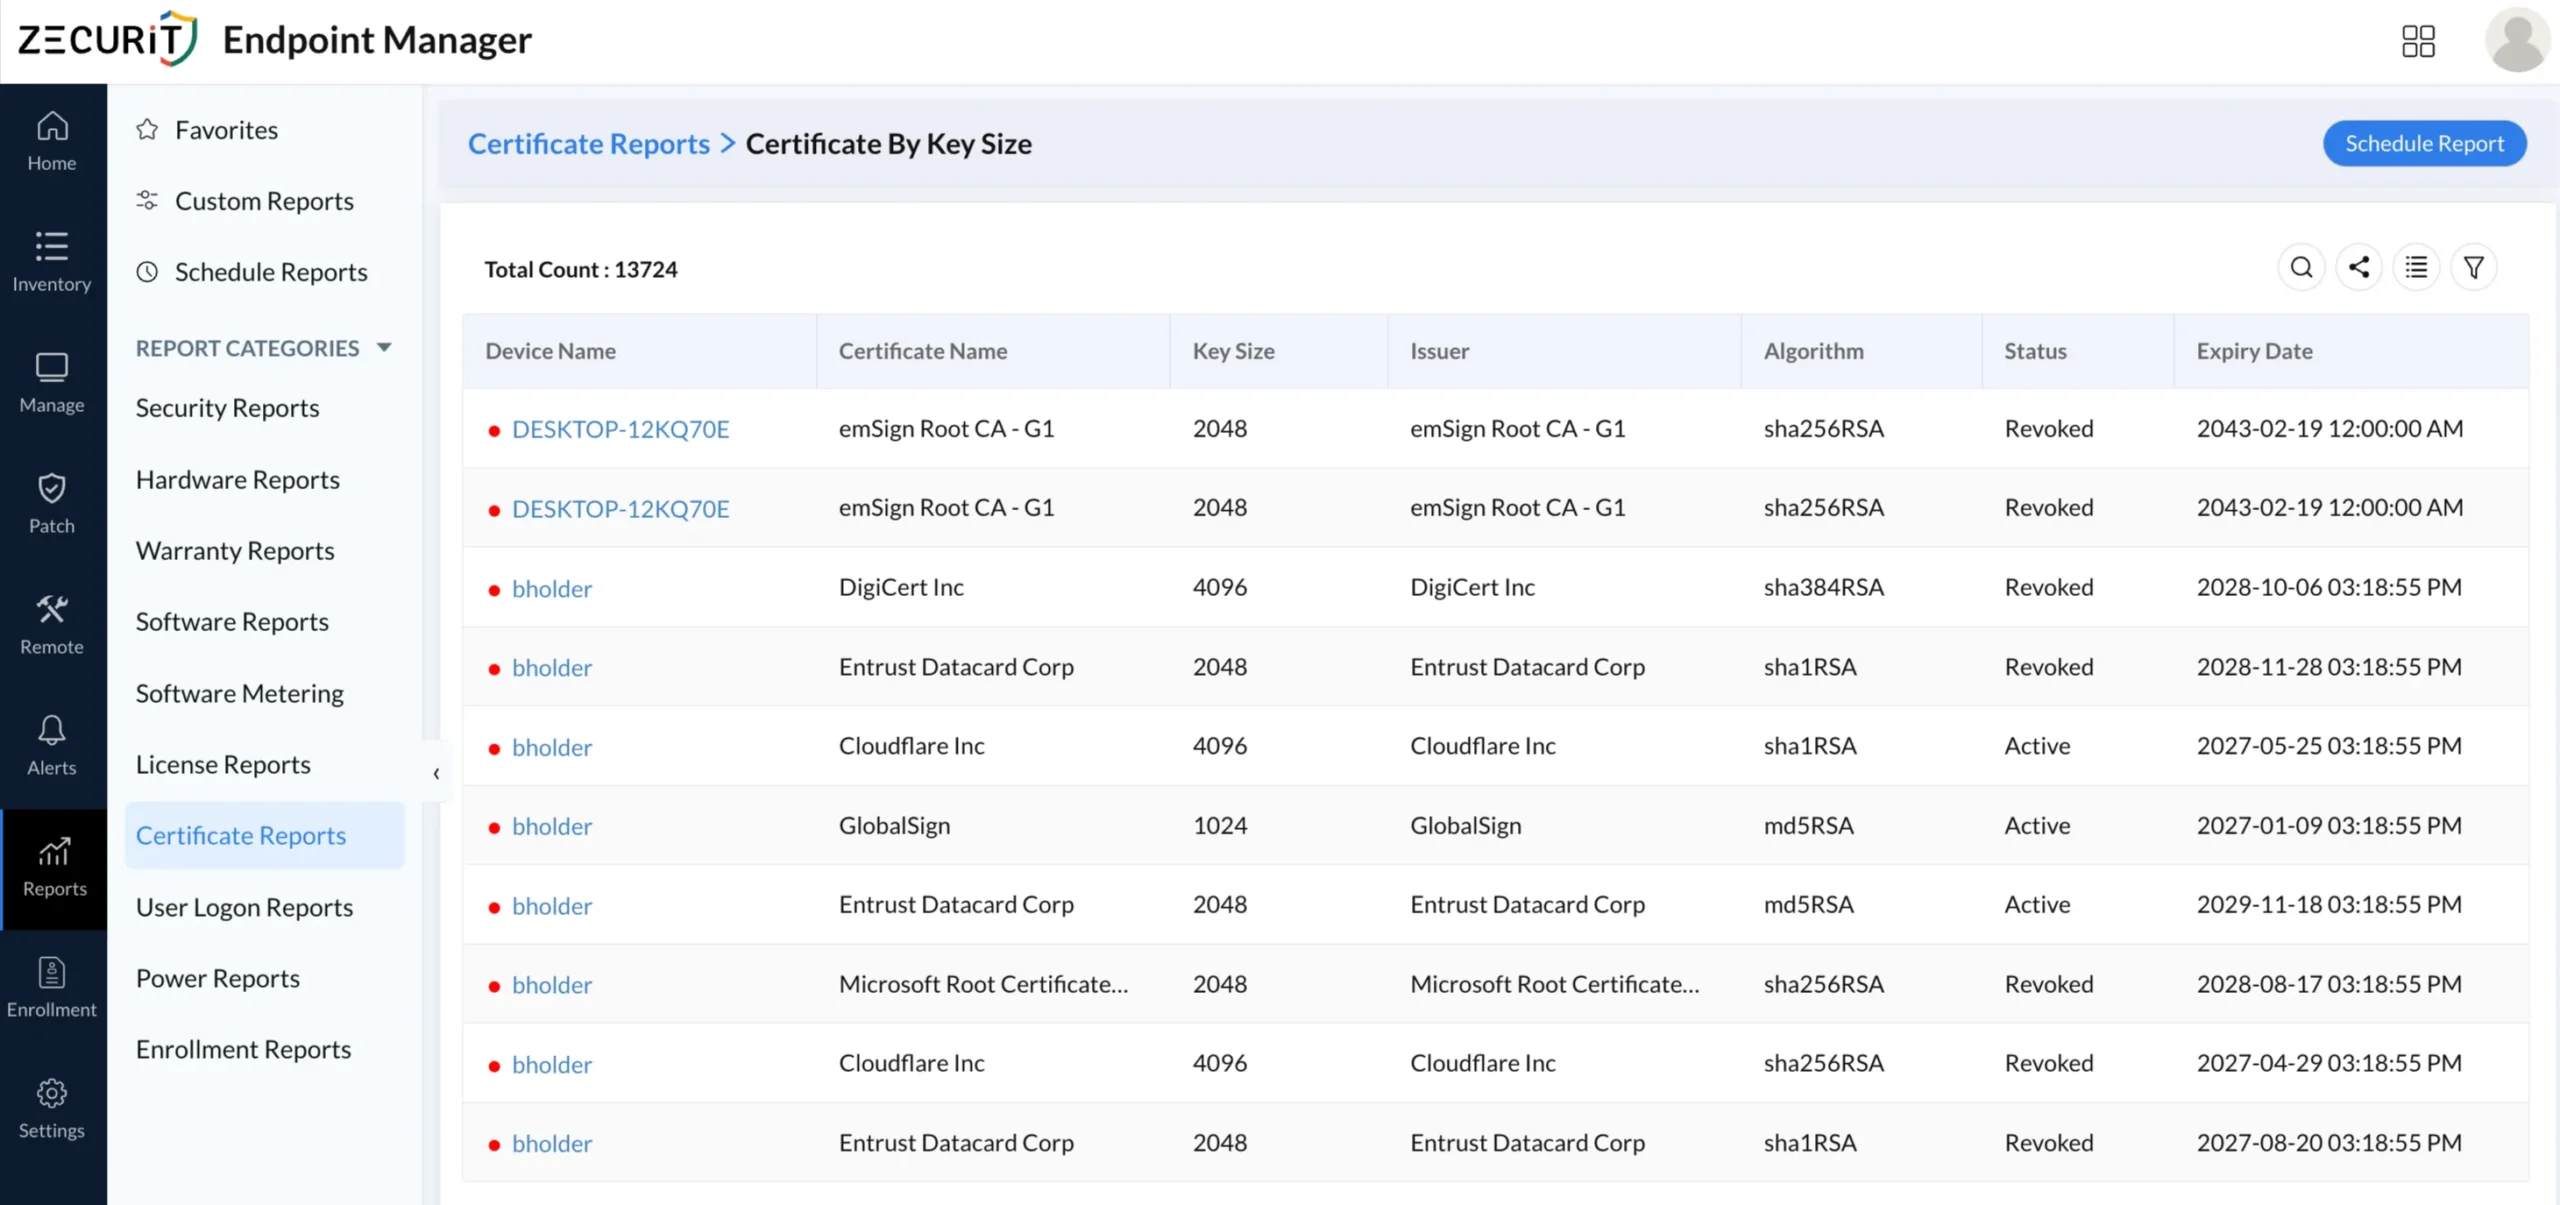Viewport: 2560px width, 1205px height.
Task: Click Active status in GlobalSign row
Action: pyautogui.click(x=2037, y=825)
